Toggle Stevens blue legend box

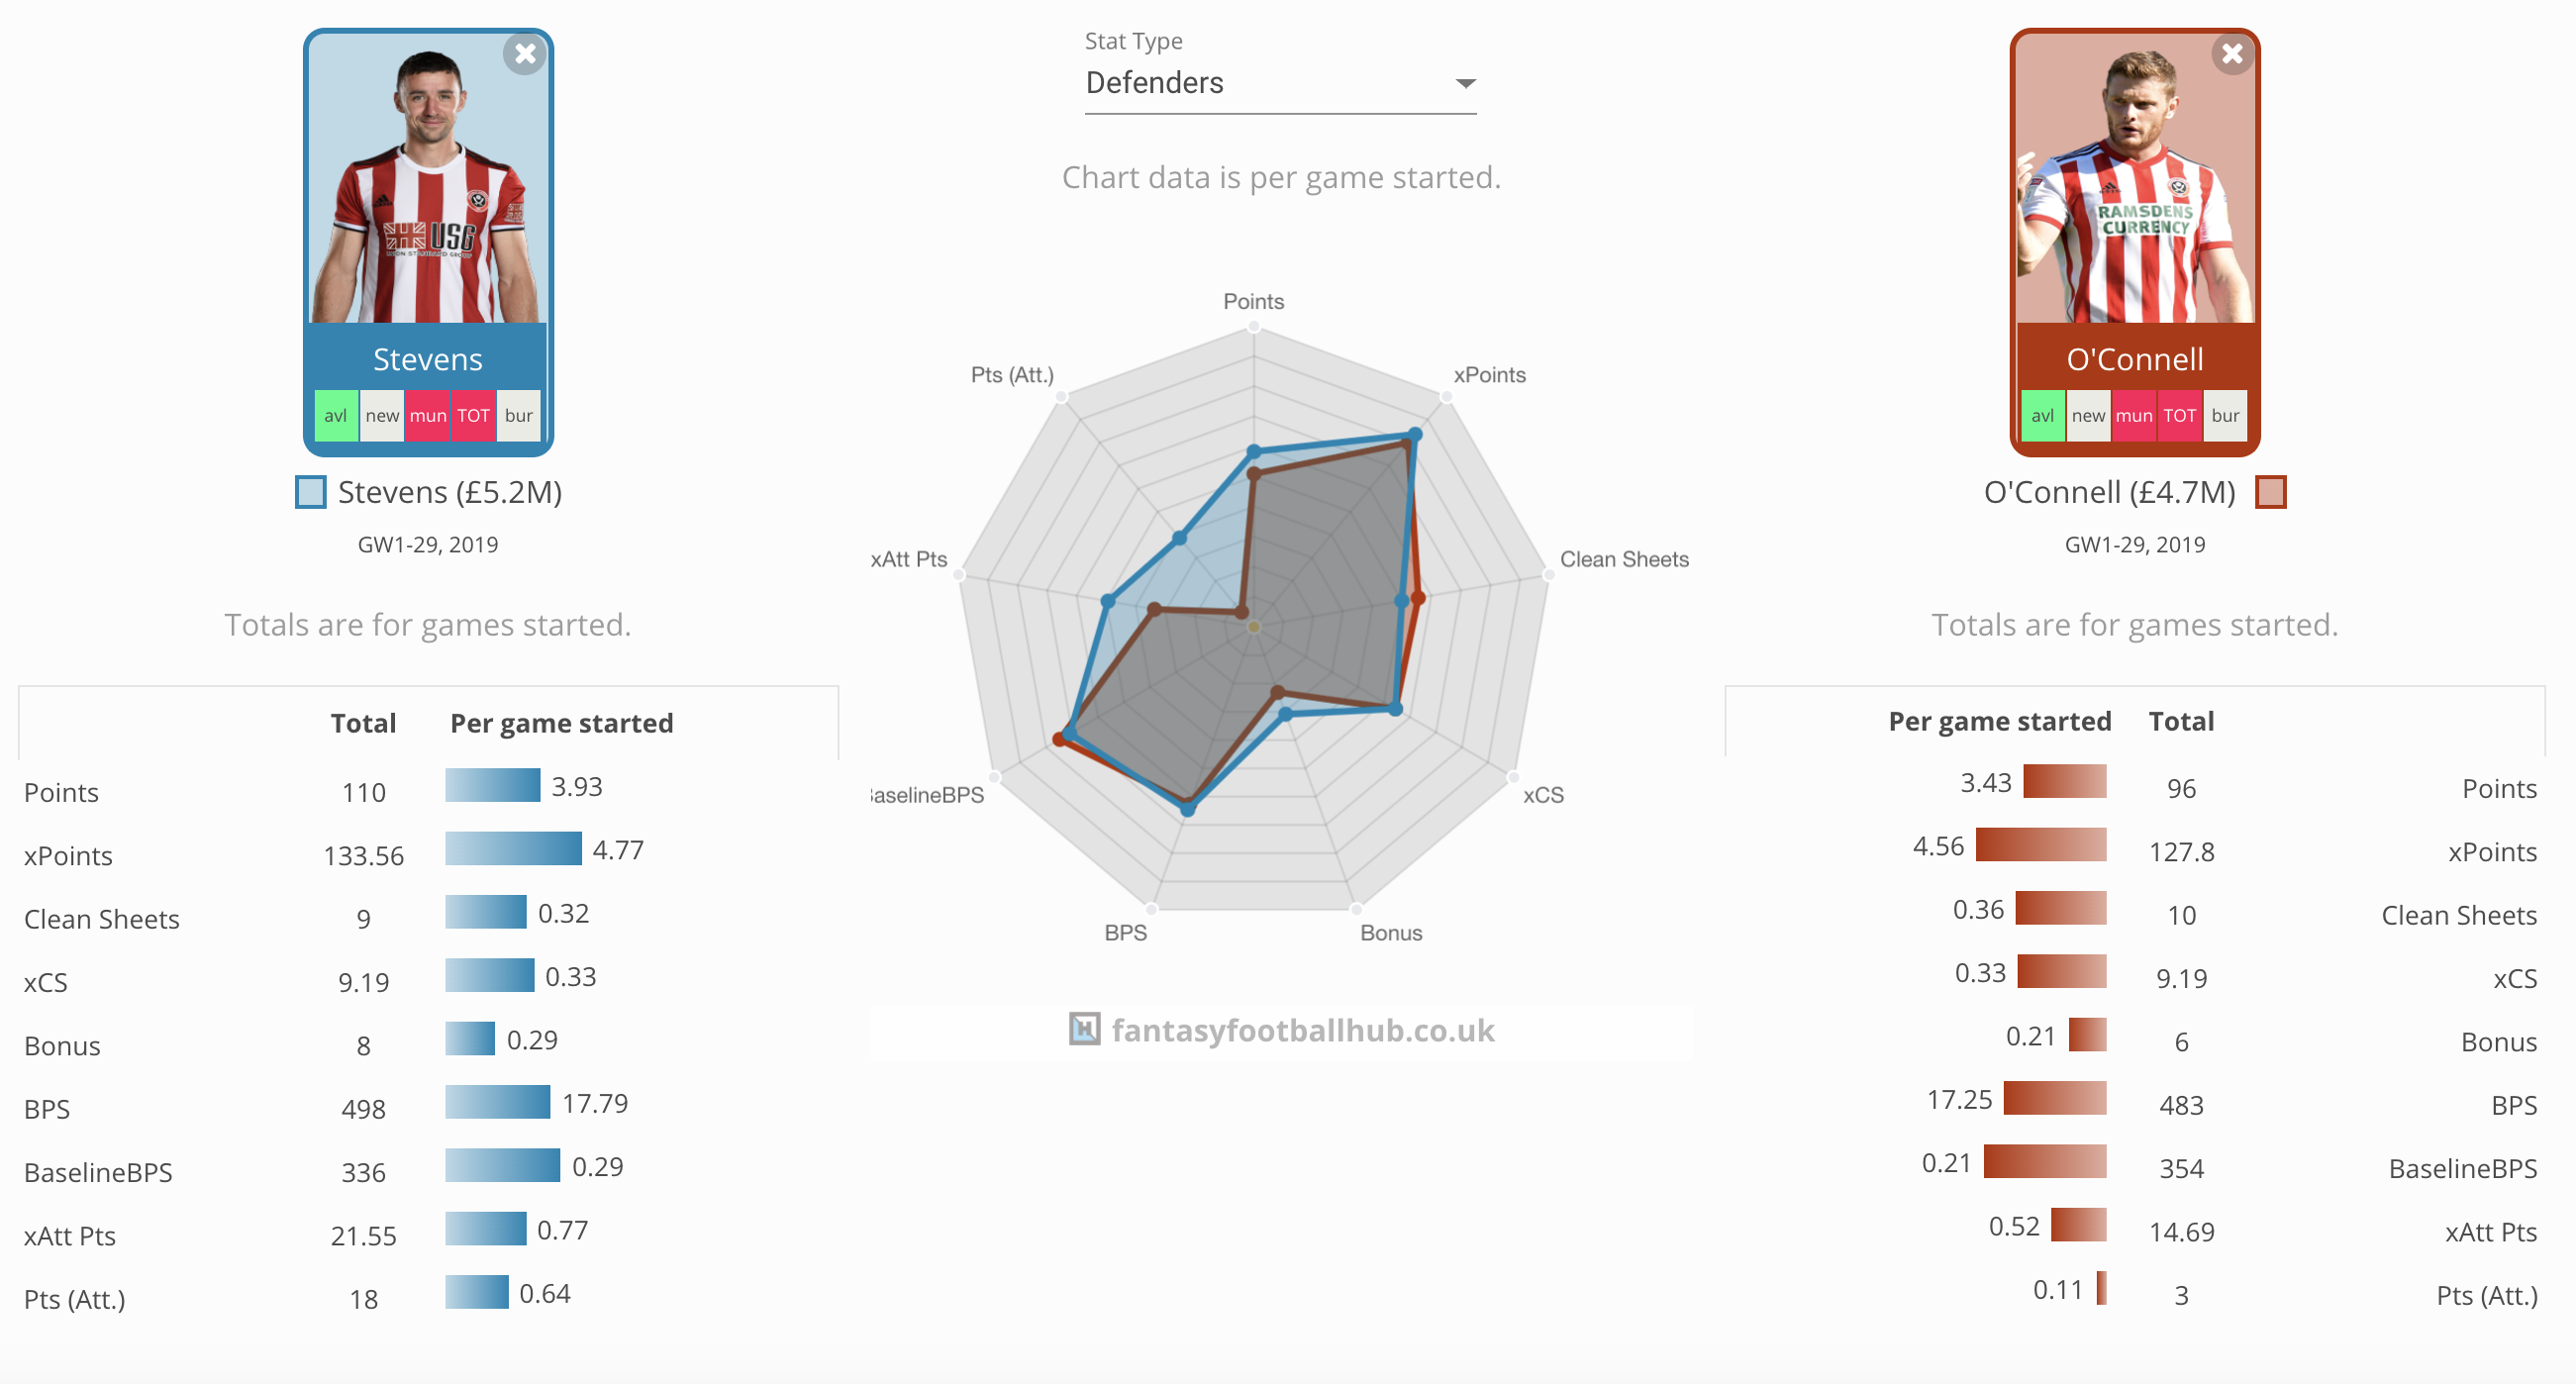click(x=311, y=492)
